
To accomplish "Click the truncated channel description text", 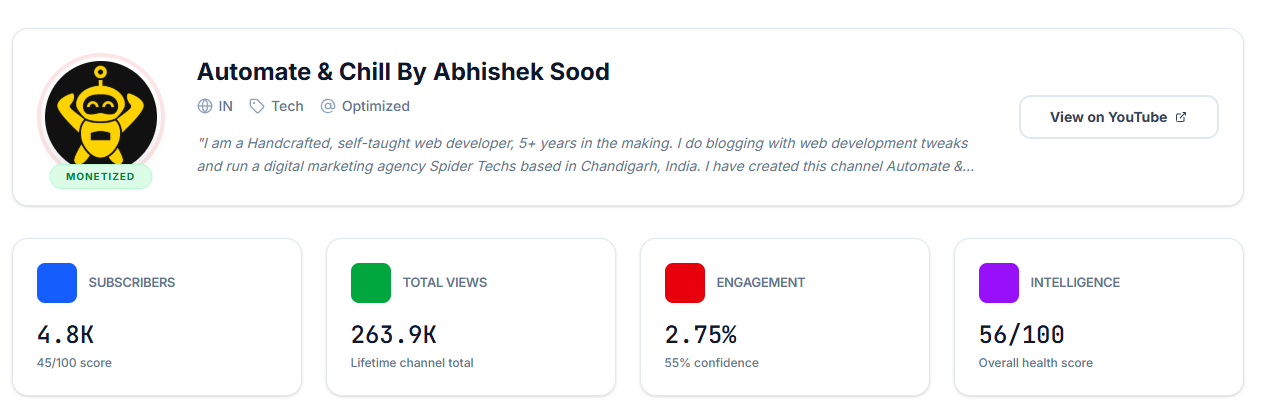I will (x=586, y=155).
